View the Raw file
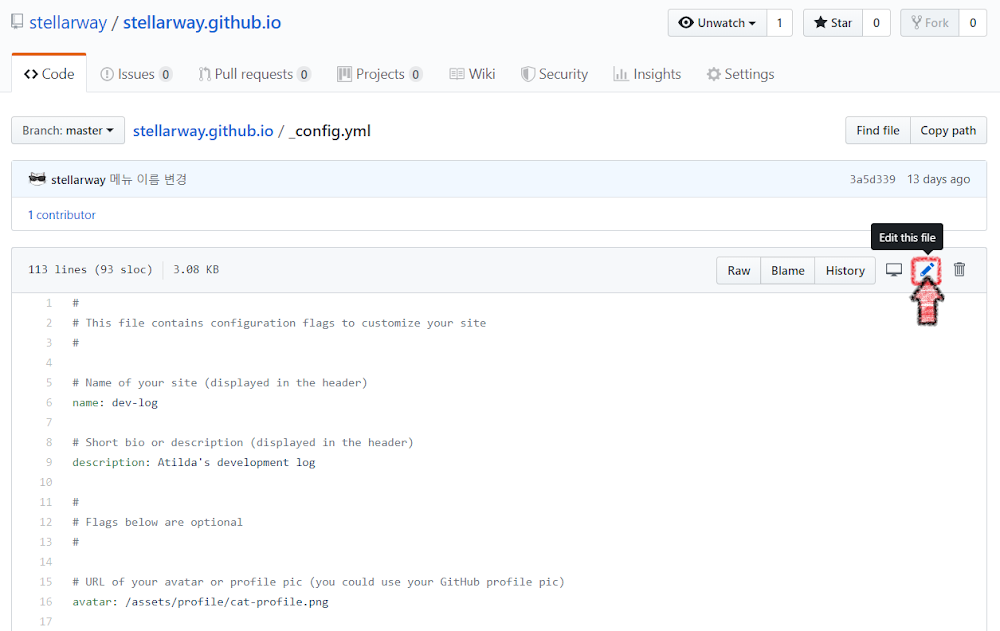The height and width of the screenshot is (631, 1000). pyautogui.click(x=739, y=271)
